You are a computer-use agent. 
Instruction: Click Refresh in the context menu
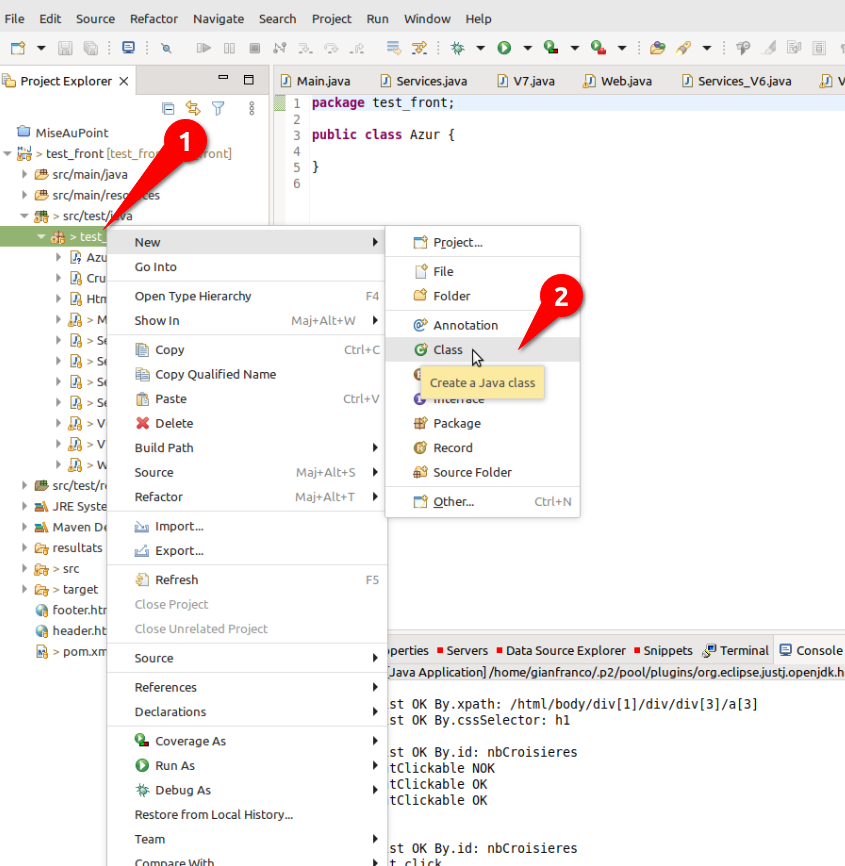pyautogui.click(x=176, y=580)
